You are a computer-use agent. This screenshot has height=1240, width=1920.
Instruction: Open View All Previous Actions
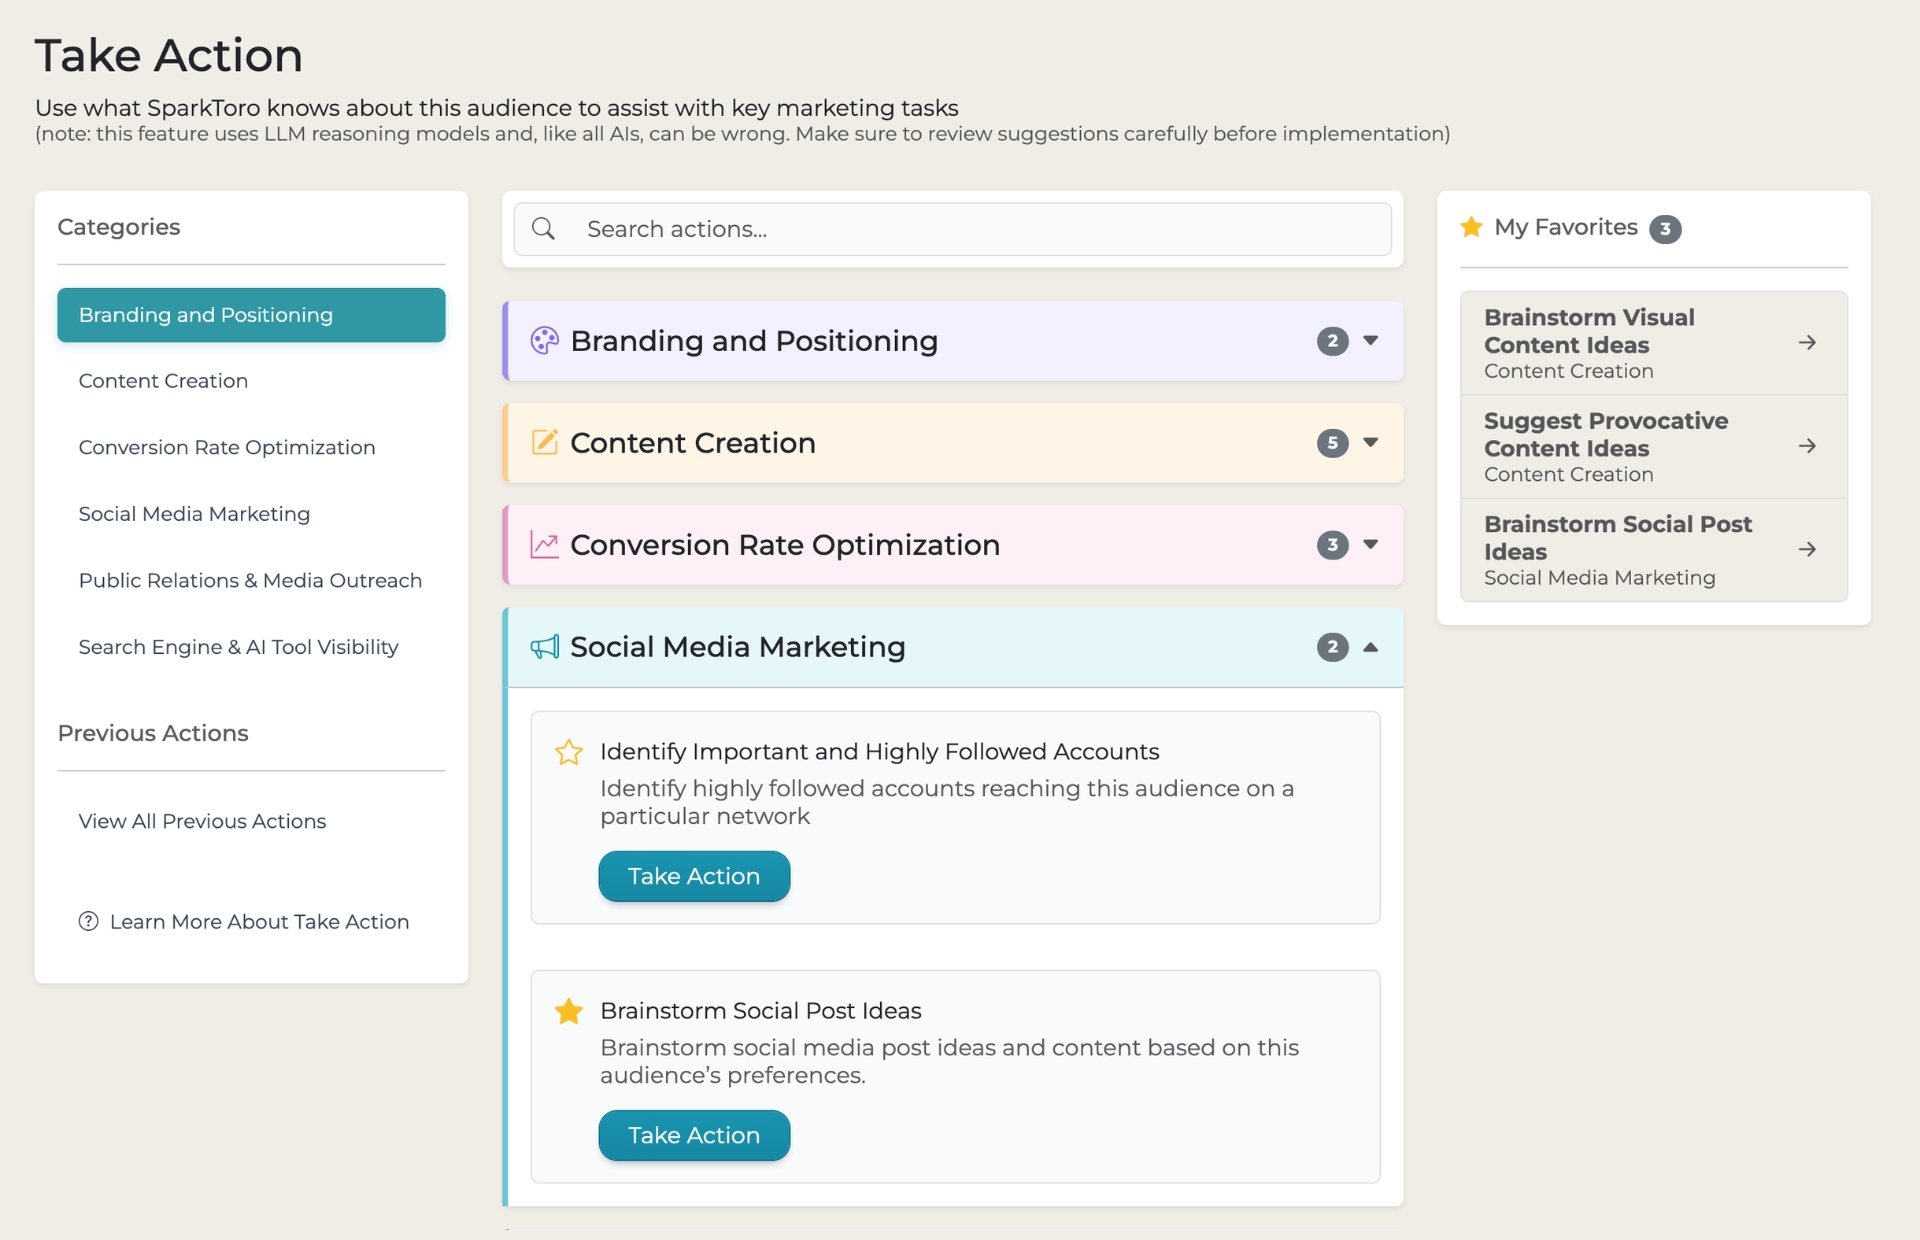click(x=202, y=821)
